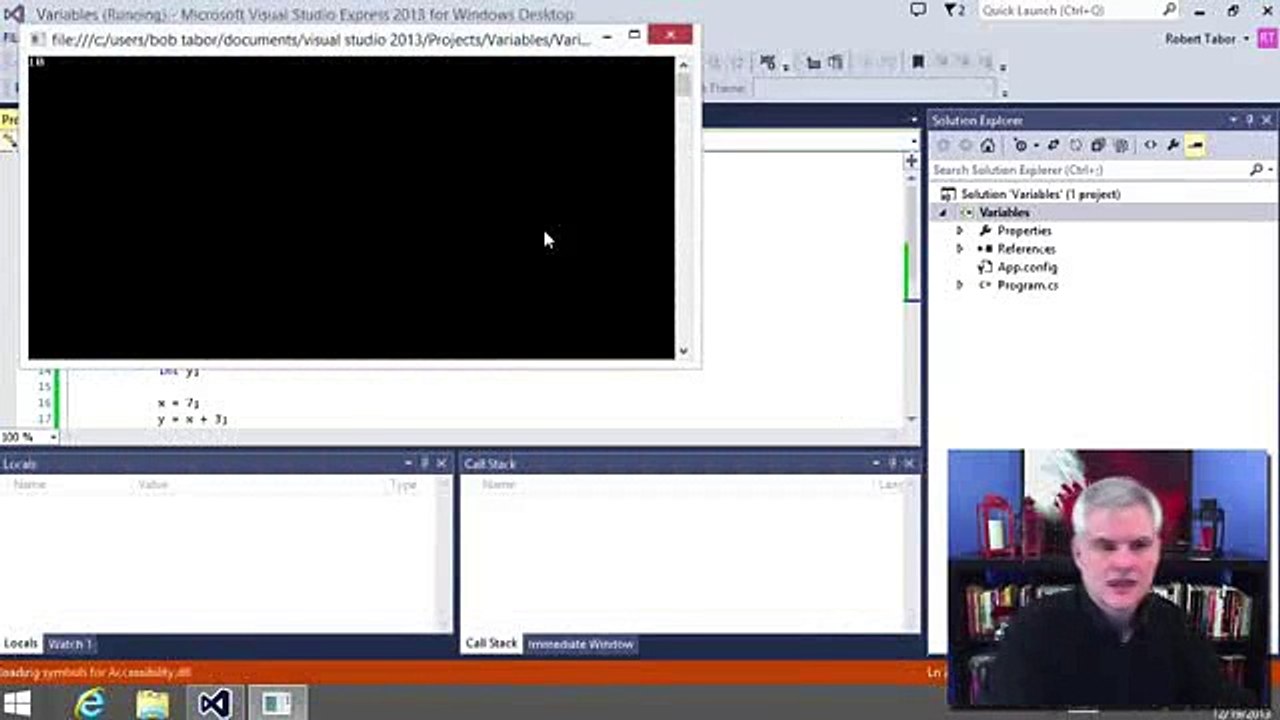Screen dimensions: 1280x720
Task: Click the pink RT account avatar
Action: 1266,39
